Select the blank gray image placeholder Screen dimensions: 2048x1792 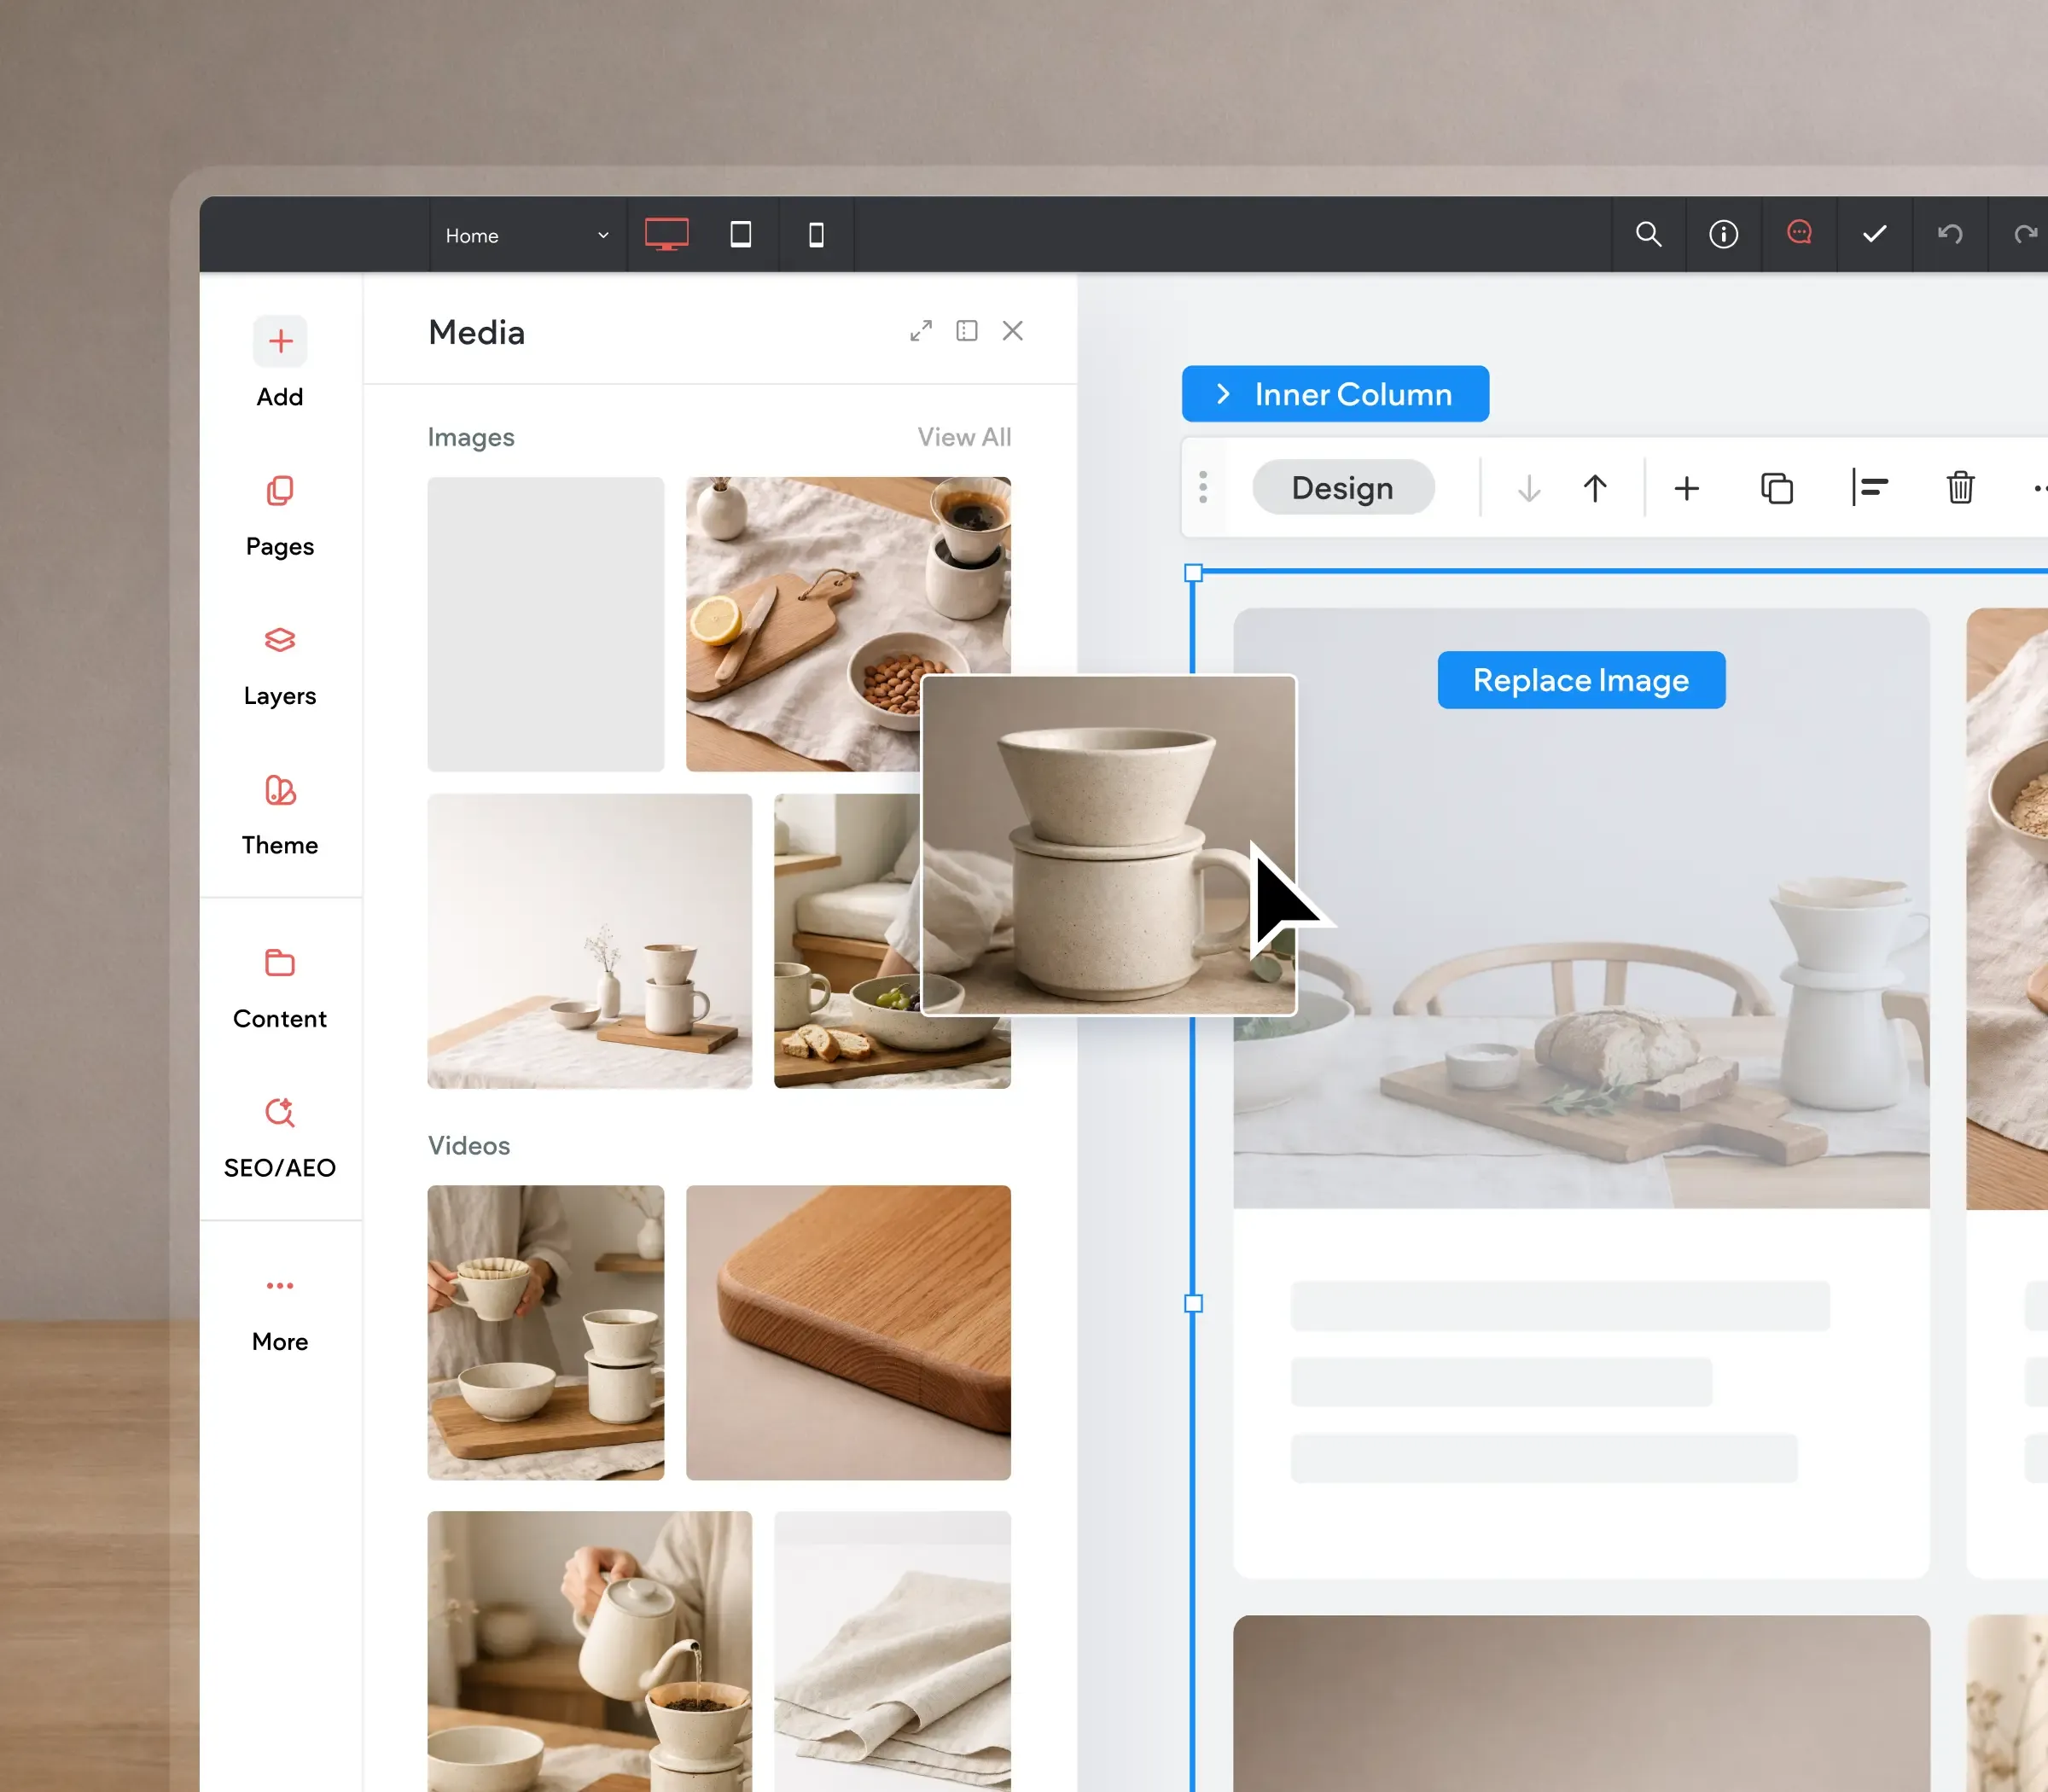[x=546, y=624]
